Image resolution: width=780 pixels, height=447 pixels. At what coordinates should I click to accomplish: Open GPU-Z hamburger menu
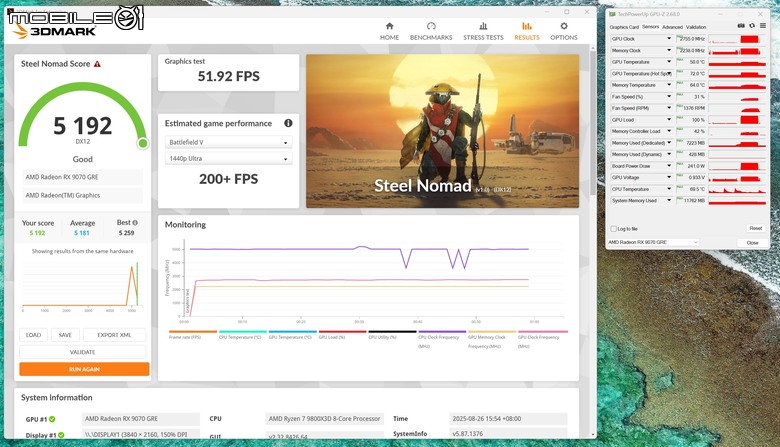(763, 26)
